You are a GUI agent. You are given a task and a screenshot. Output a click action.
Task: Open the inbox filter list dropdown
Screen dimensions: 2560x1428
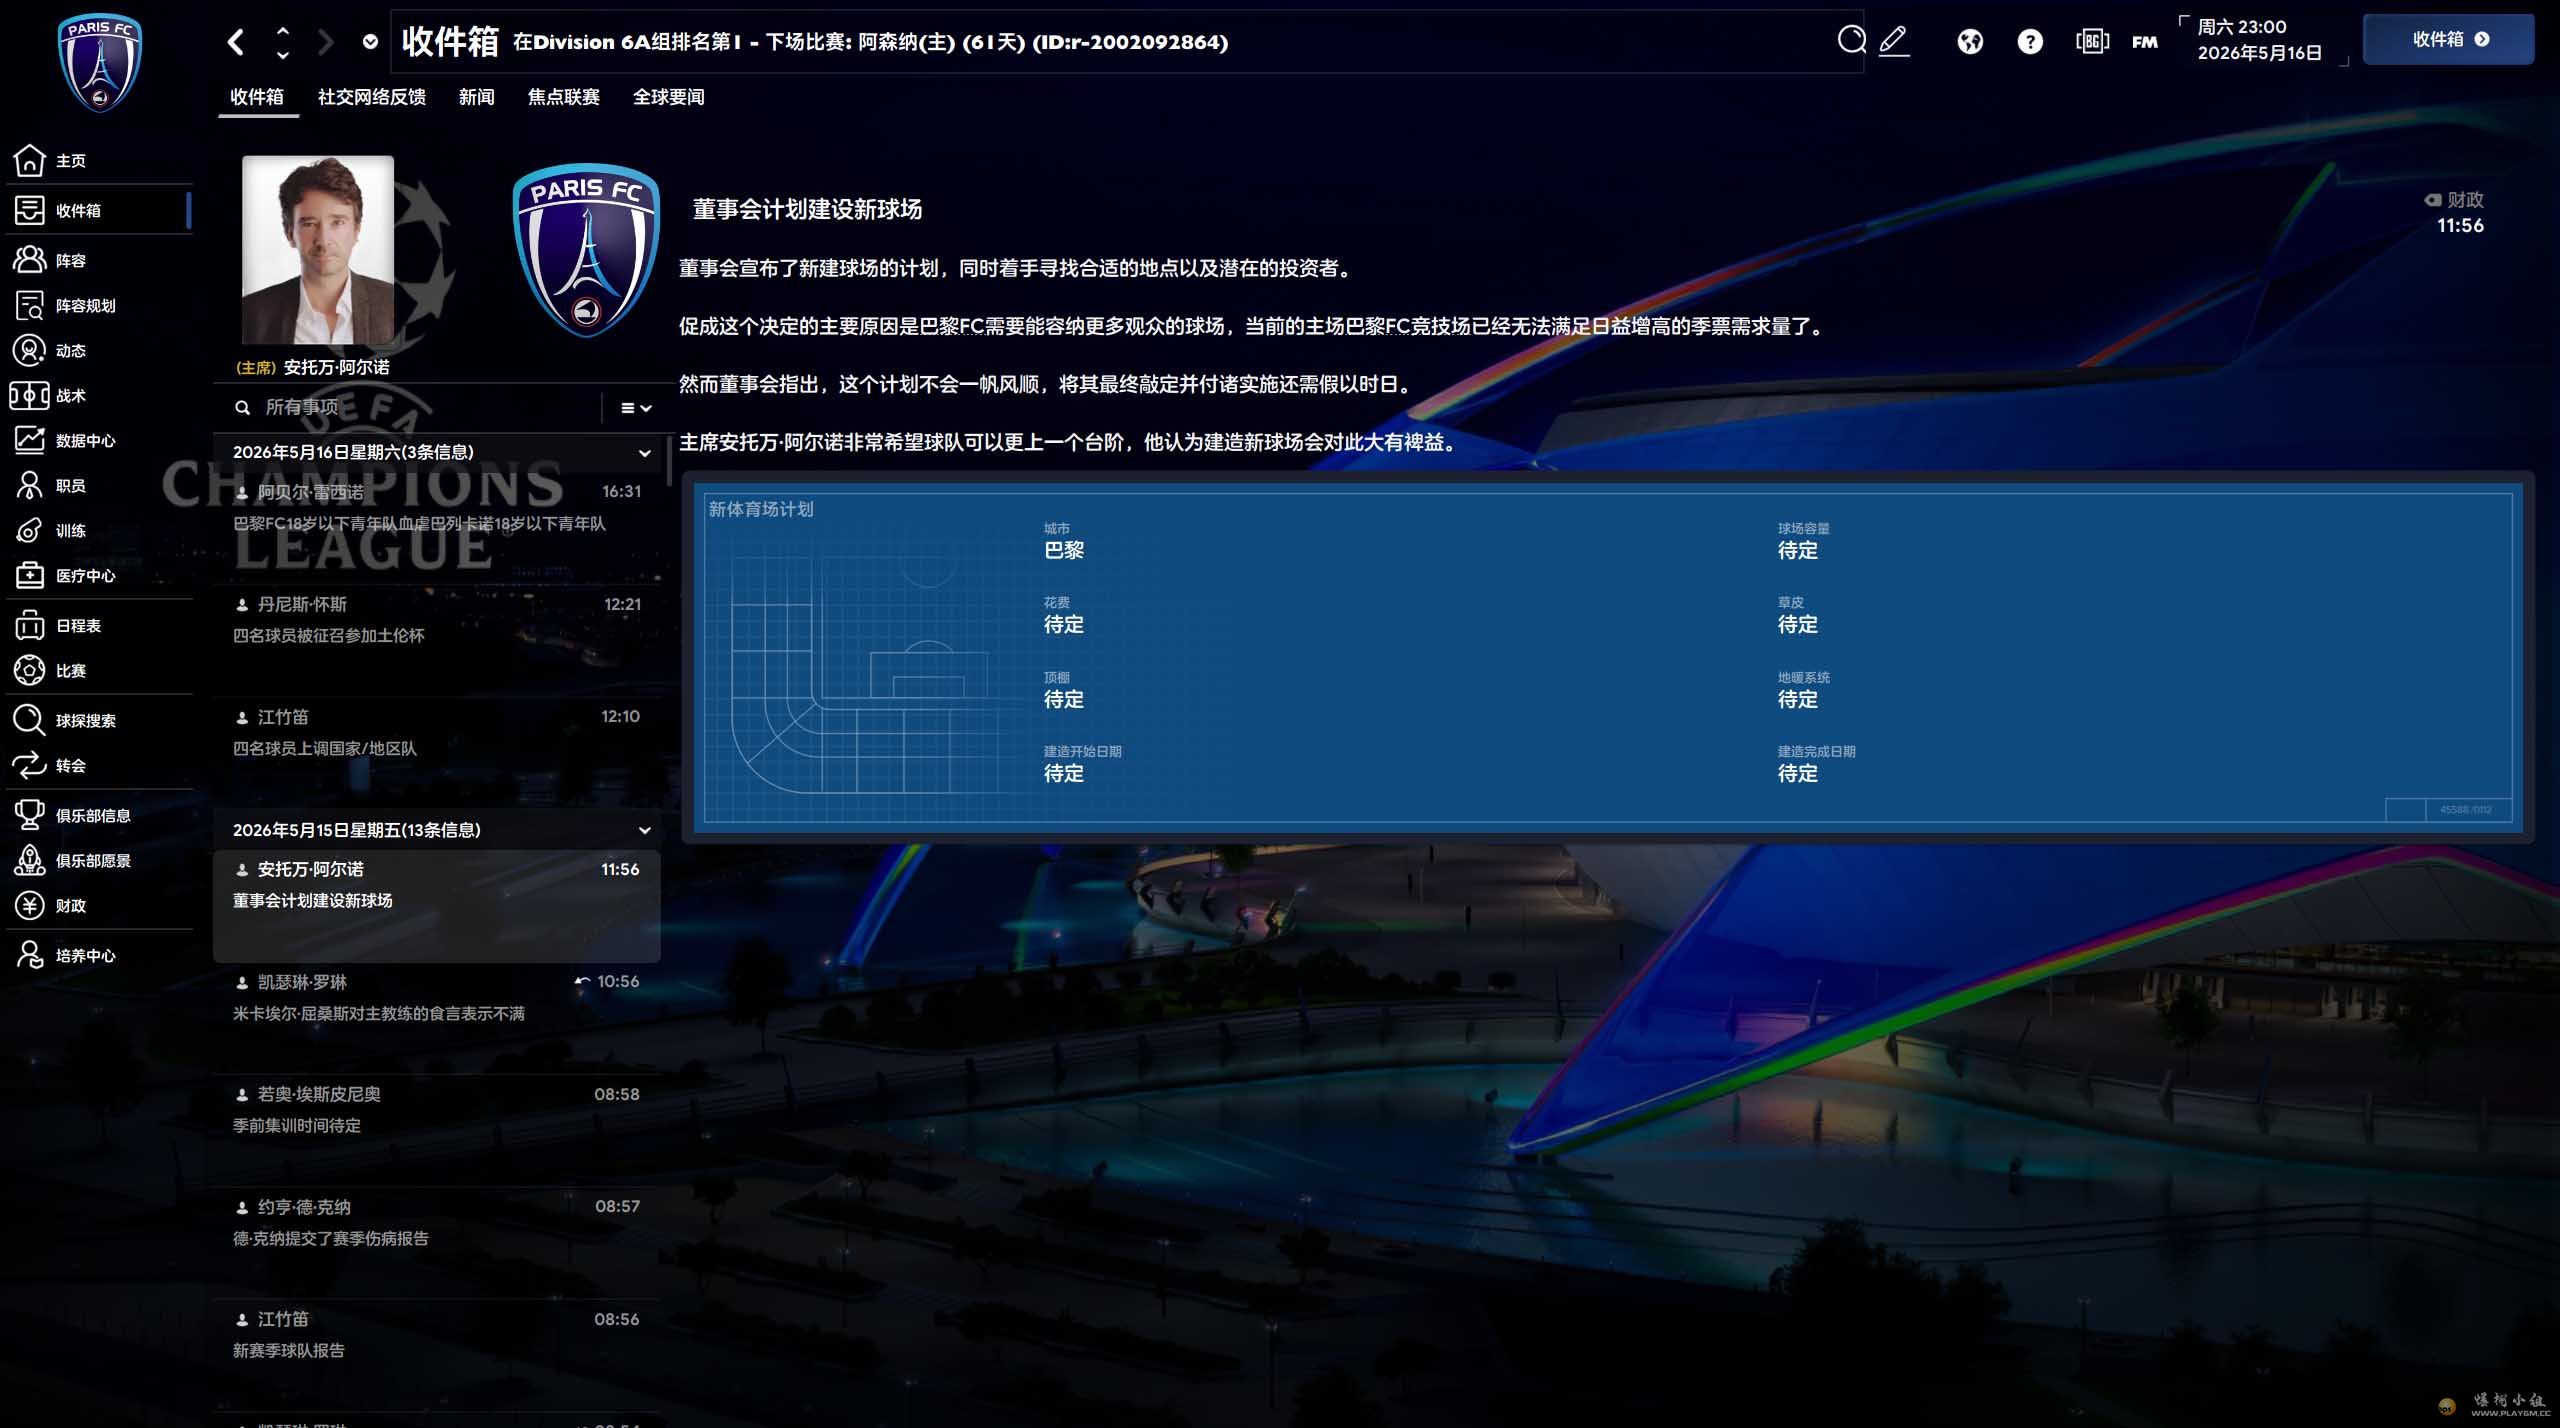point(635,408)
